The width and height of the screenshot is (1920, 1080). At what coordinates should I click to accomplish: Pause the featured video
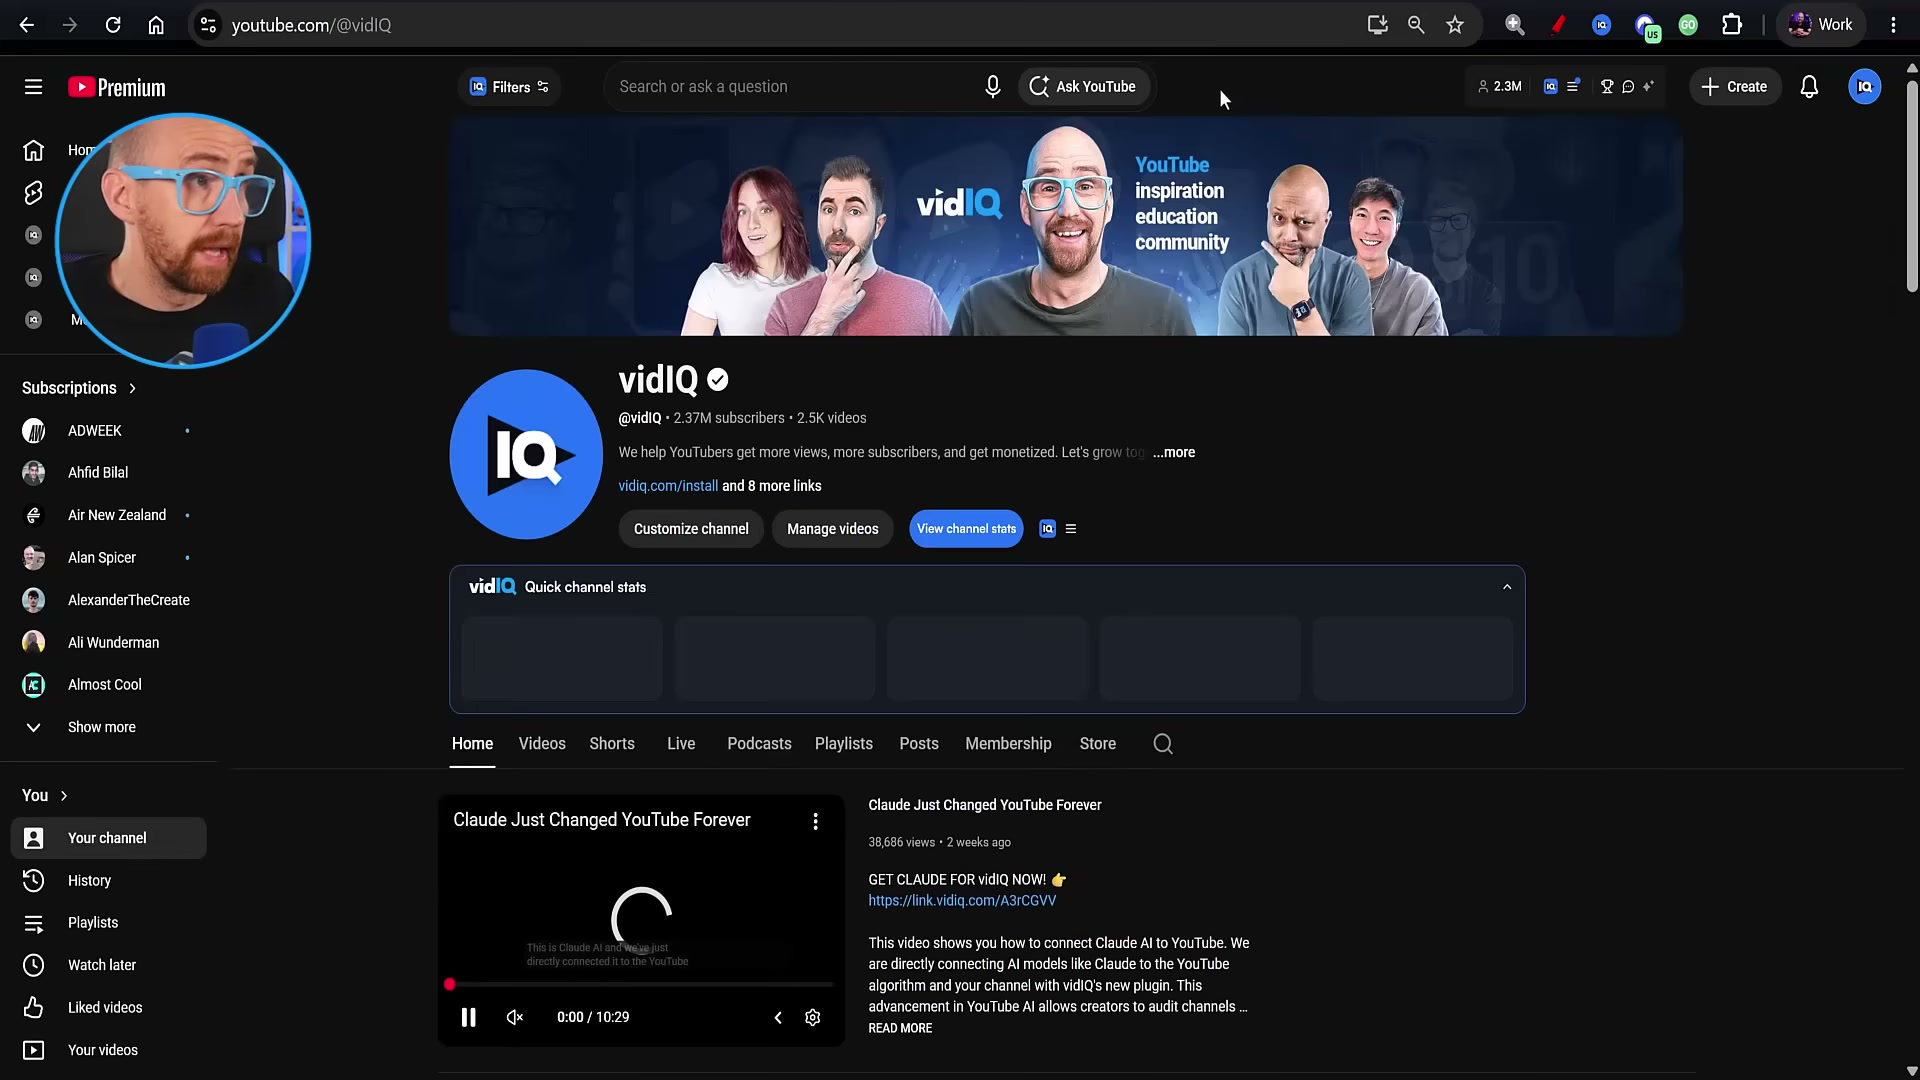pos(468,1018)
